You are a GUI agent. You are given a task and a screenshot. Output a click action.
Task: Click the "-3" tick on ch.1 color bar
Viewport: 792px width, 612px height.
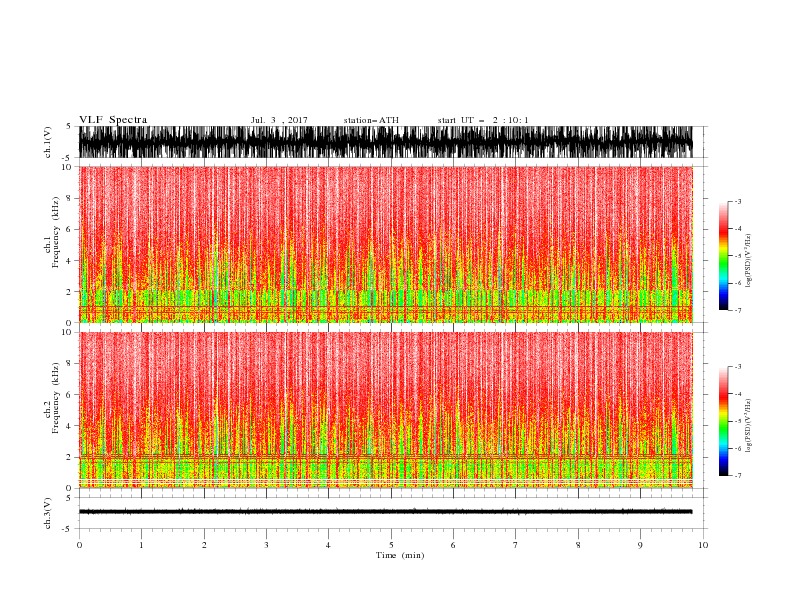738,201
